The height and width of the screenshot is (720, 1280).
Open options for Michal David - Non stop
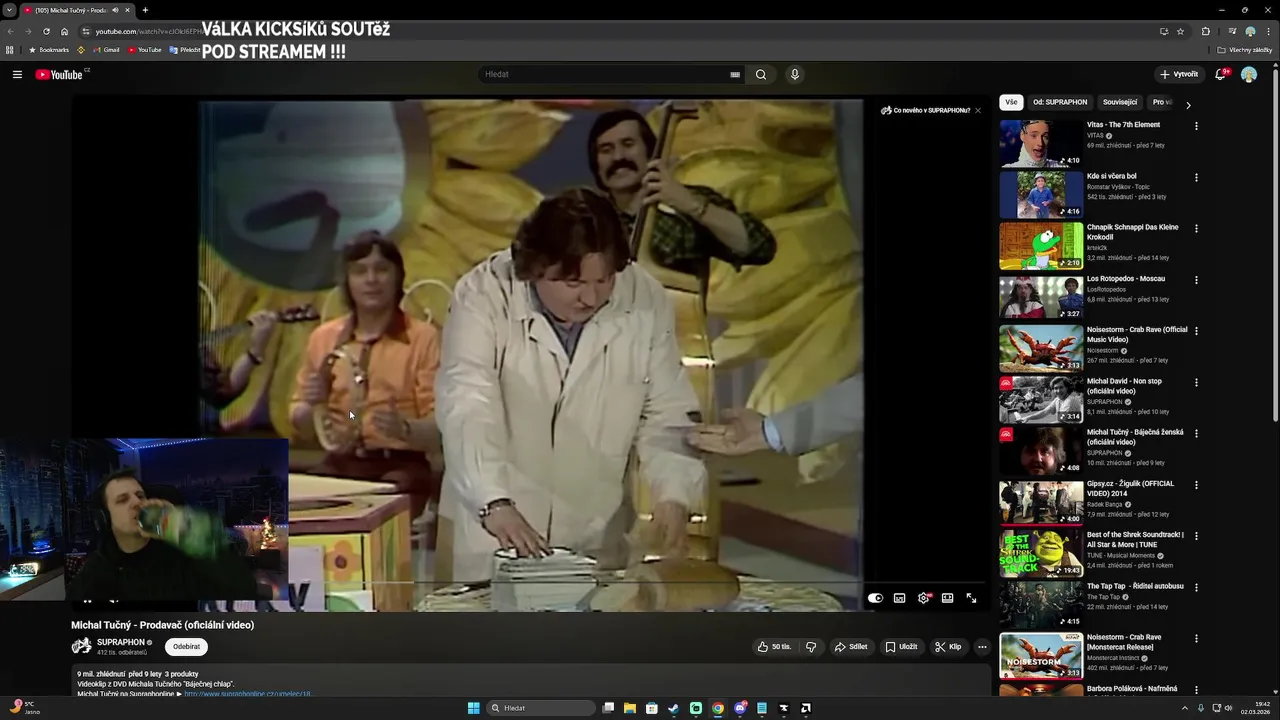(1196, 382)
